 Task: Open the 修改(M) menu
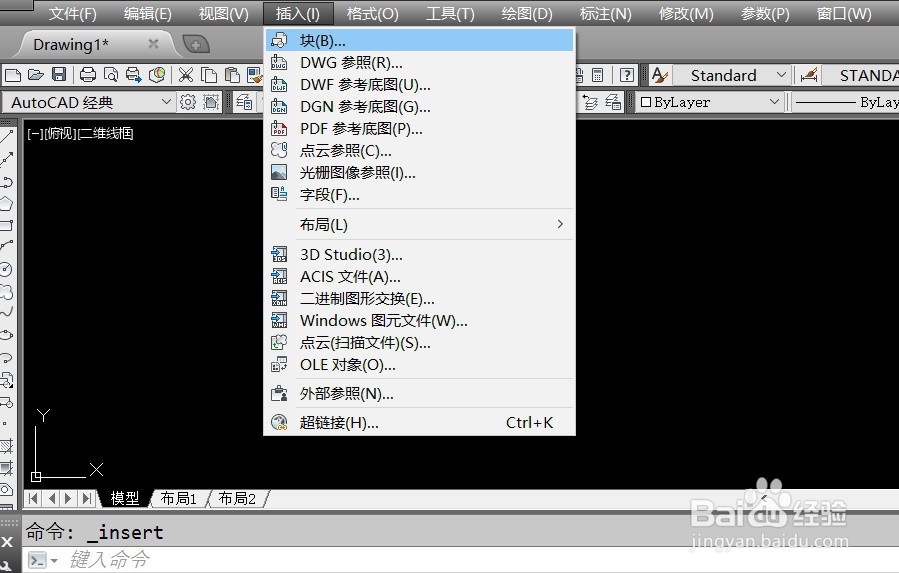click(x=686, y=13)
